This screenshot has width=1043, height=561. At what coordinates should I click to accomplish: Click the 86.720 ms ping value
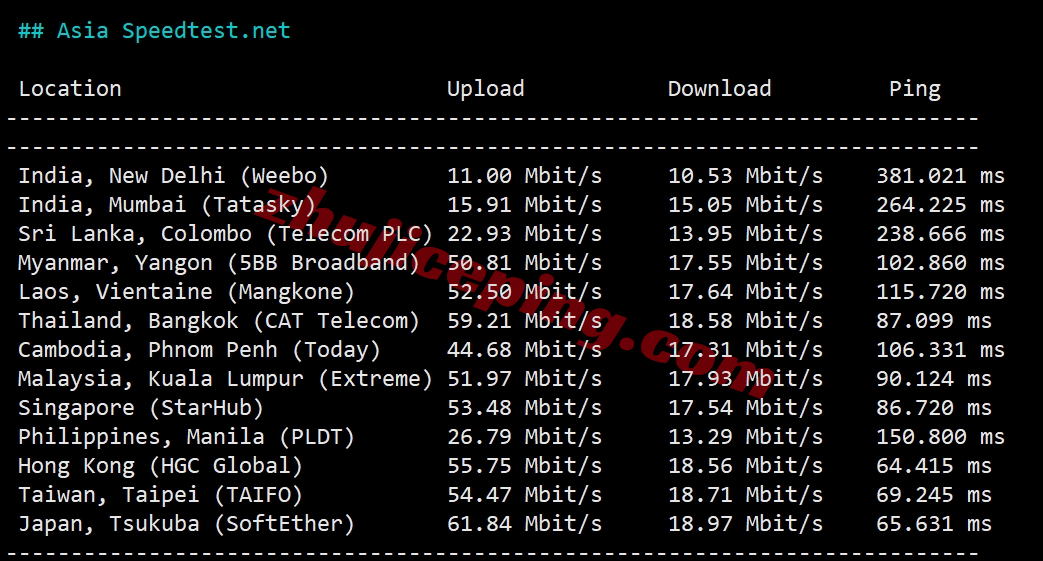coord(934,407)
